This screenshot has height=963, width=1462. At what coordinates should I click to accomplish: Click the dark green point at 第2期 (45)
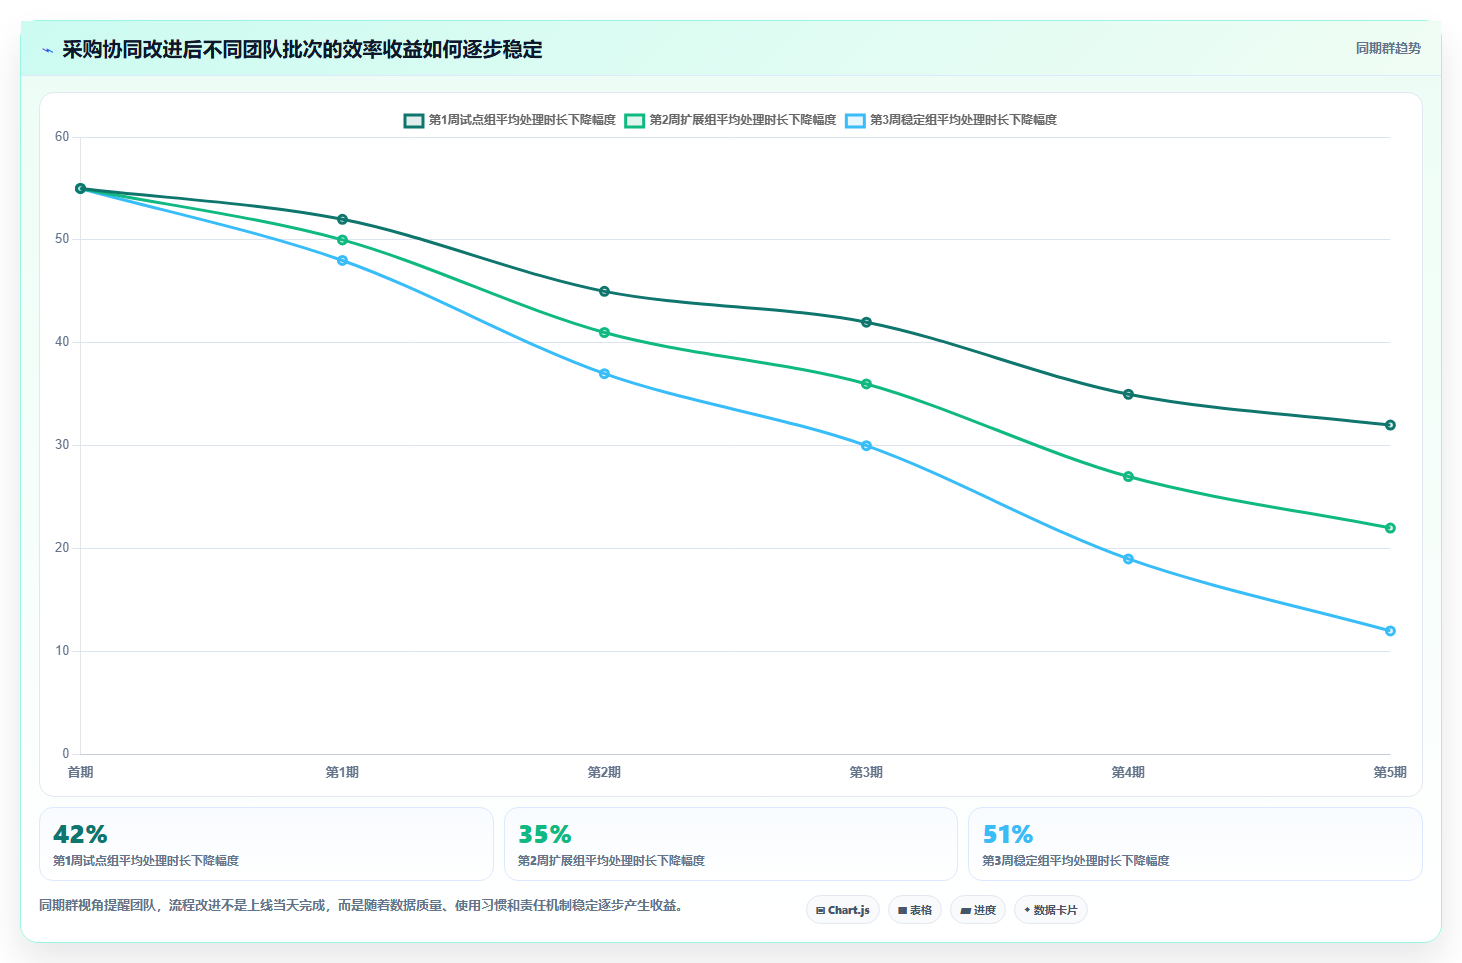604,291
